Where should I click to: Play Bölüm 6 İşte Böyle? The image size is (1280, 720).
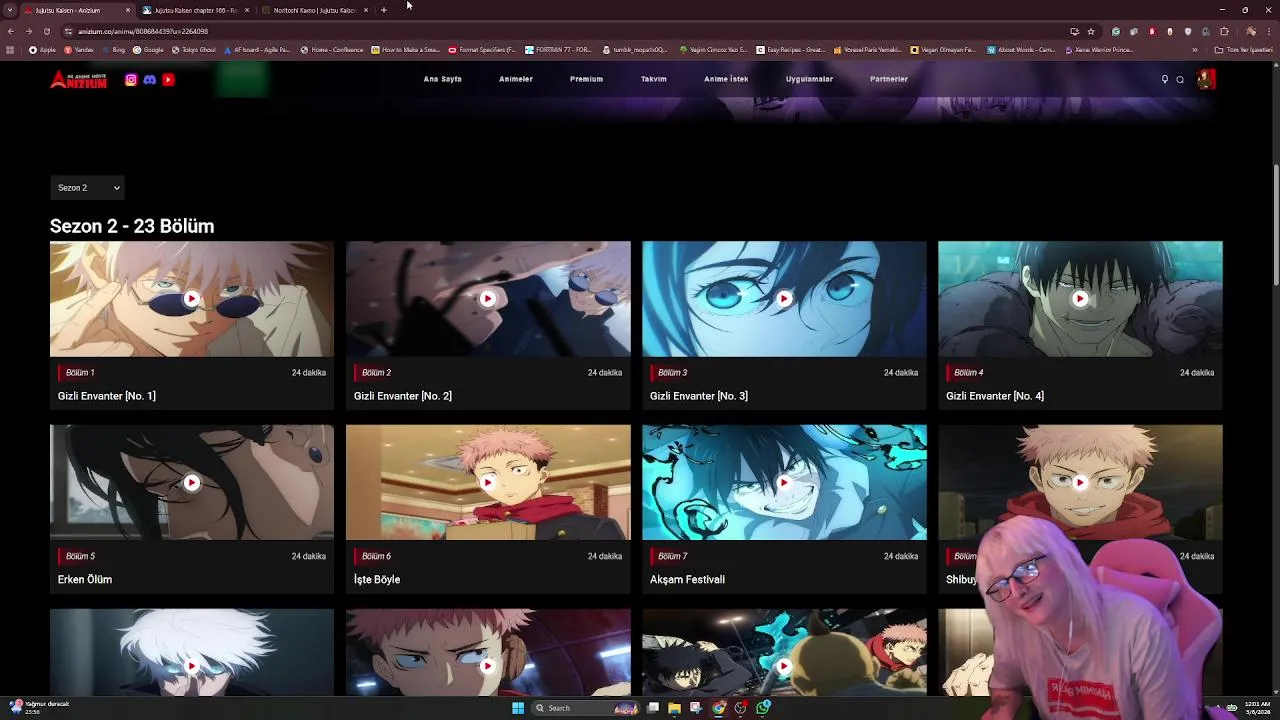(488, 482)
